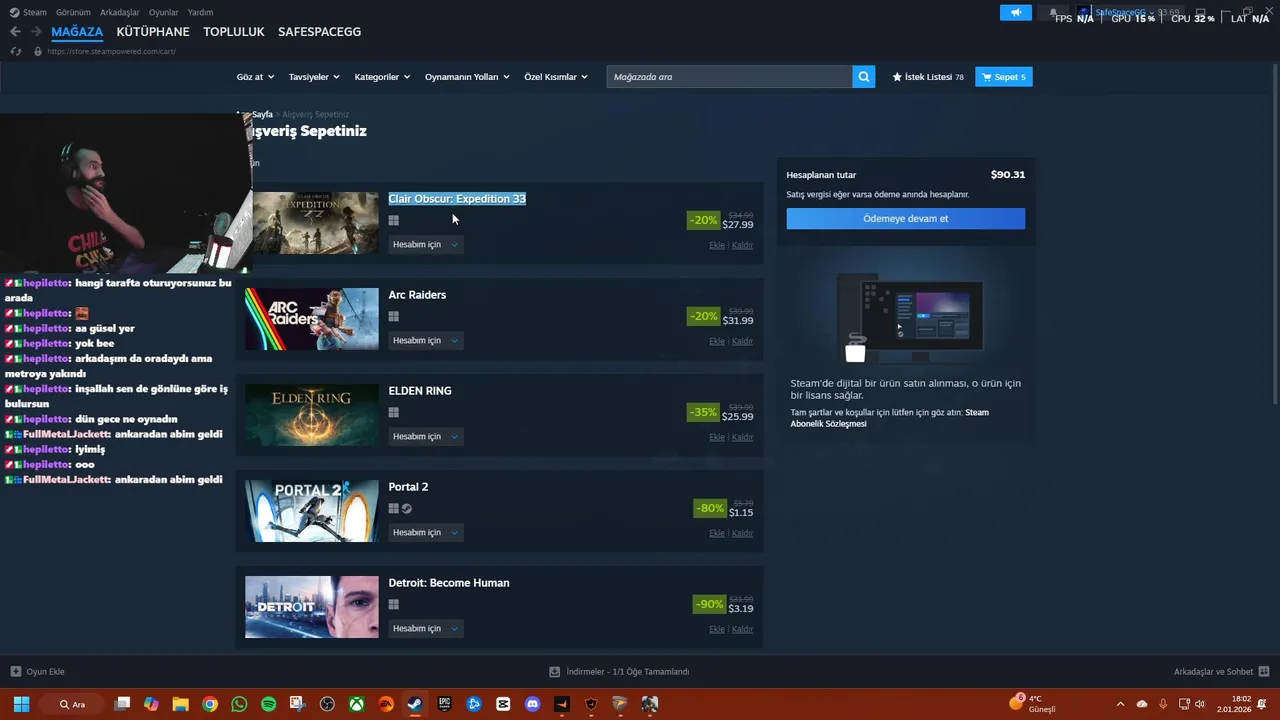The height and width of the screenshot is (720, 1280).
Task: Open İstek Listesi wishlist with star icon
Action: tap(928, 77)
